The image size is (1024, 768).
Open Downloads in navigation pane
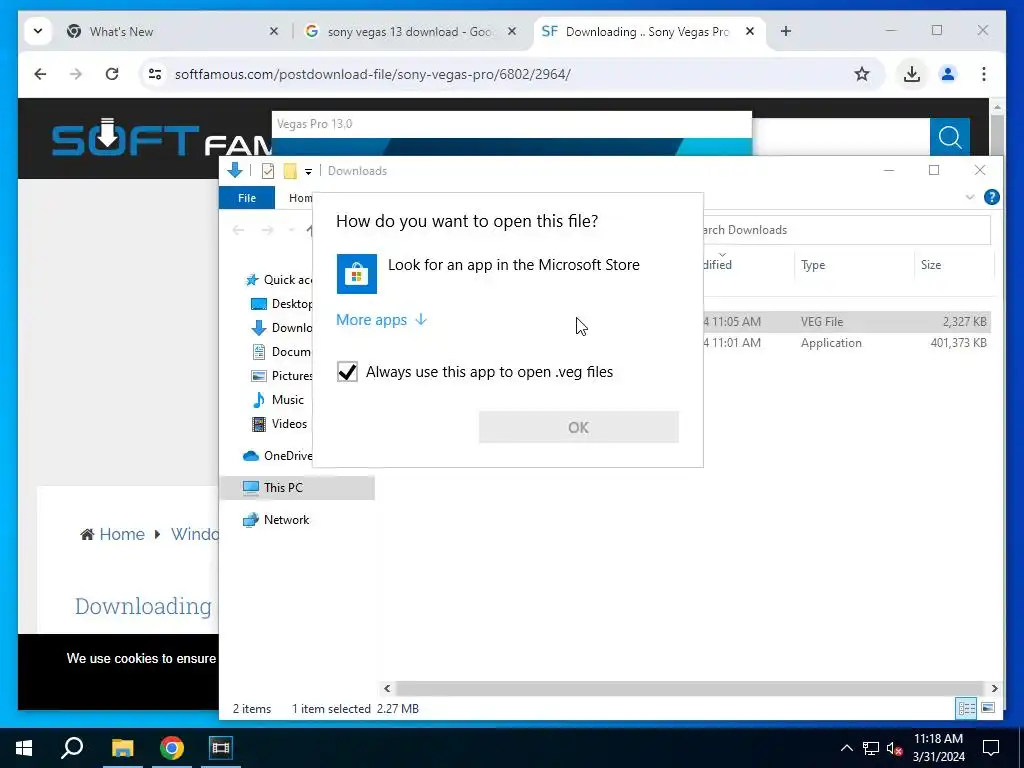pyautogui.click(x=282, y=328)
